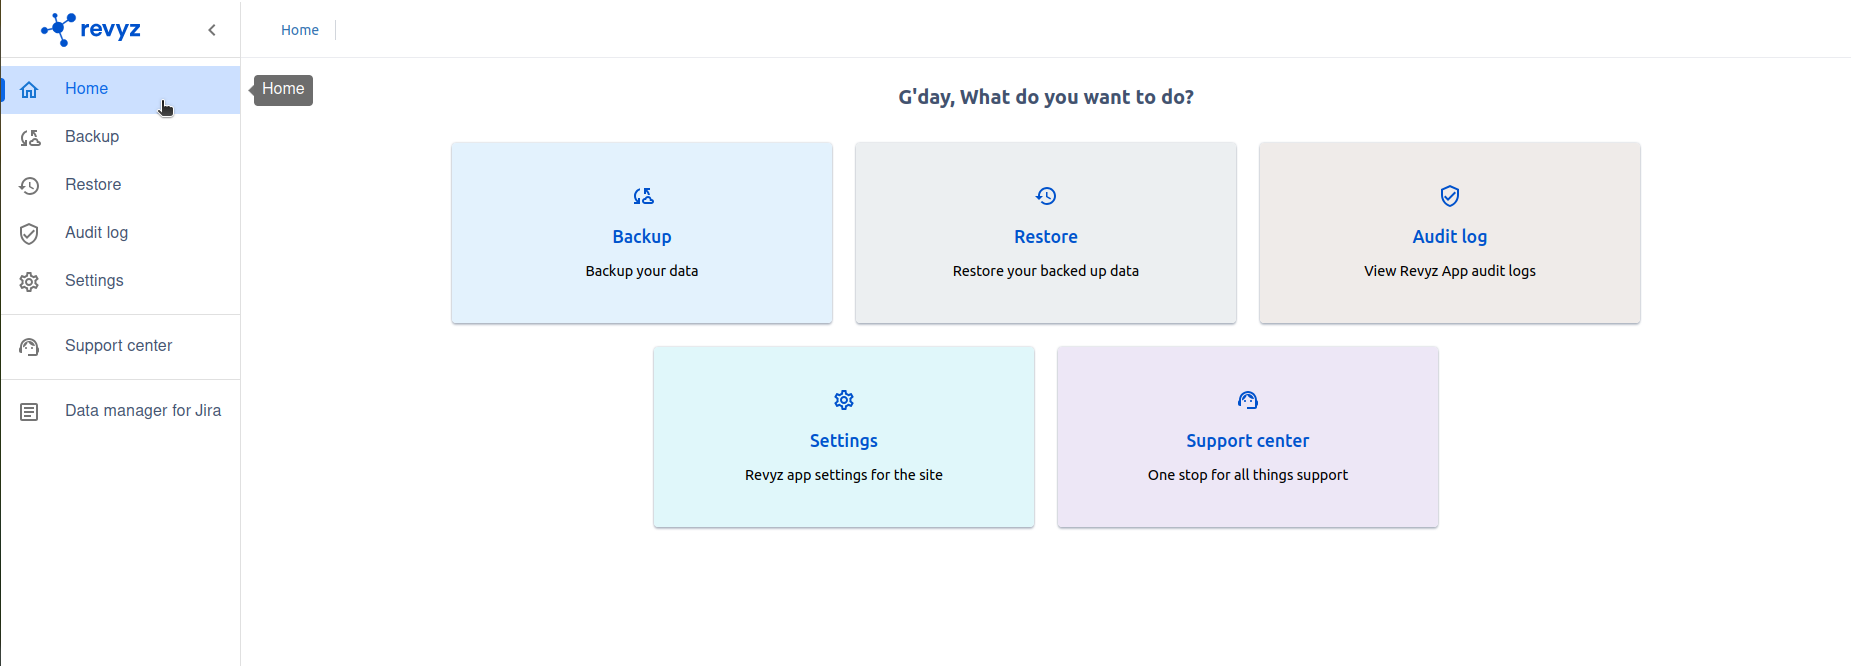Click the gear icon on Settings card

(x=844, y=400)
